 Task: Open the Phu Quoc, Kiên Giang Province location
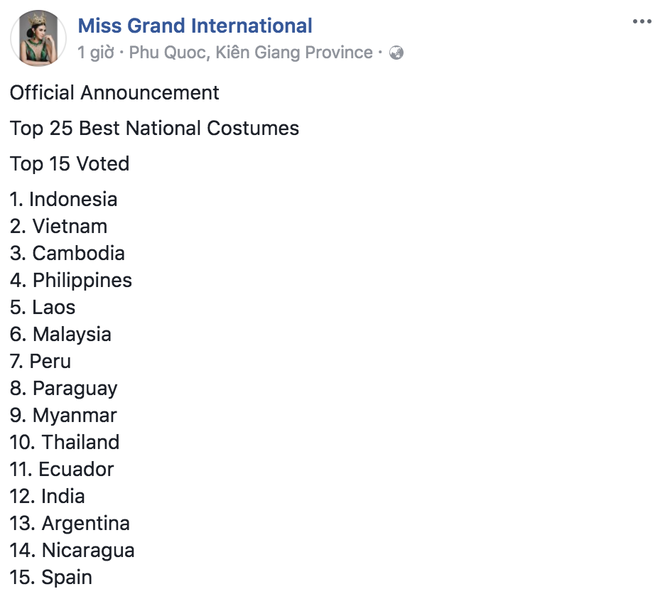point(251,53)
